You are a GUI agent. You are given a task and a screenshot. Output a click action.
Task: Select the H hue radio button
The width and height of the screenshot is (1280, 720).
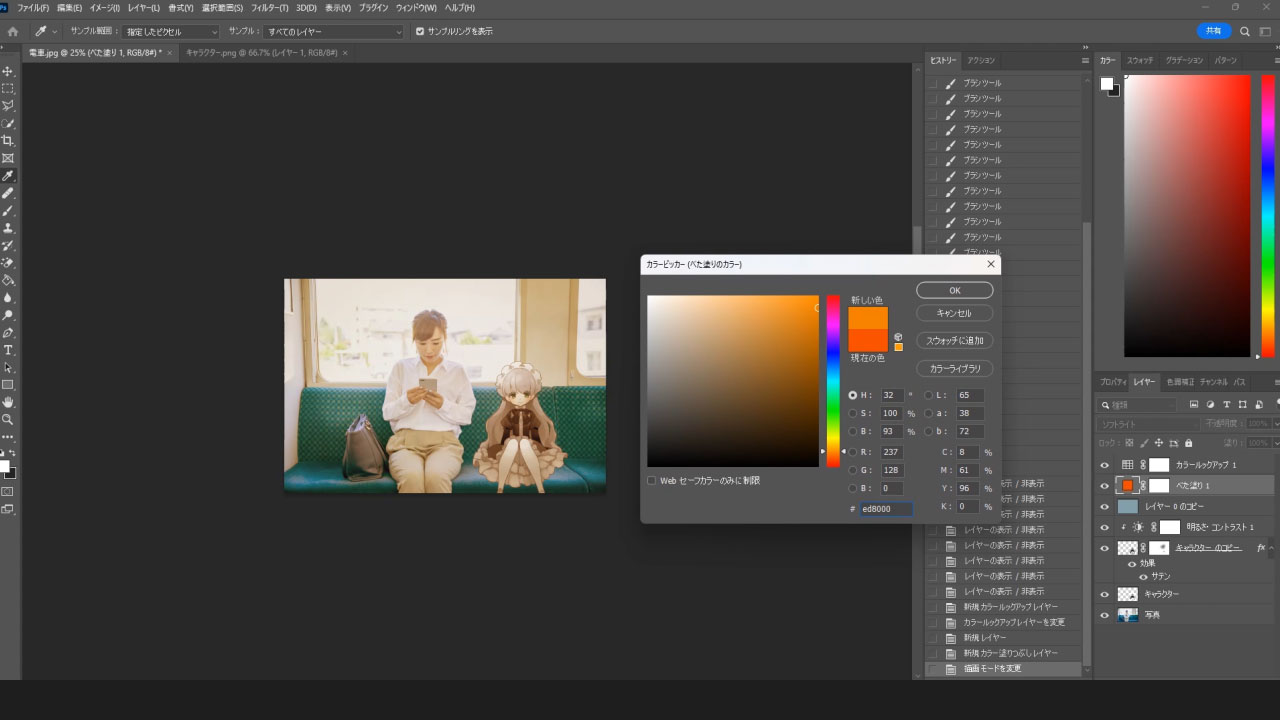[853, 395]
